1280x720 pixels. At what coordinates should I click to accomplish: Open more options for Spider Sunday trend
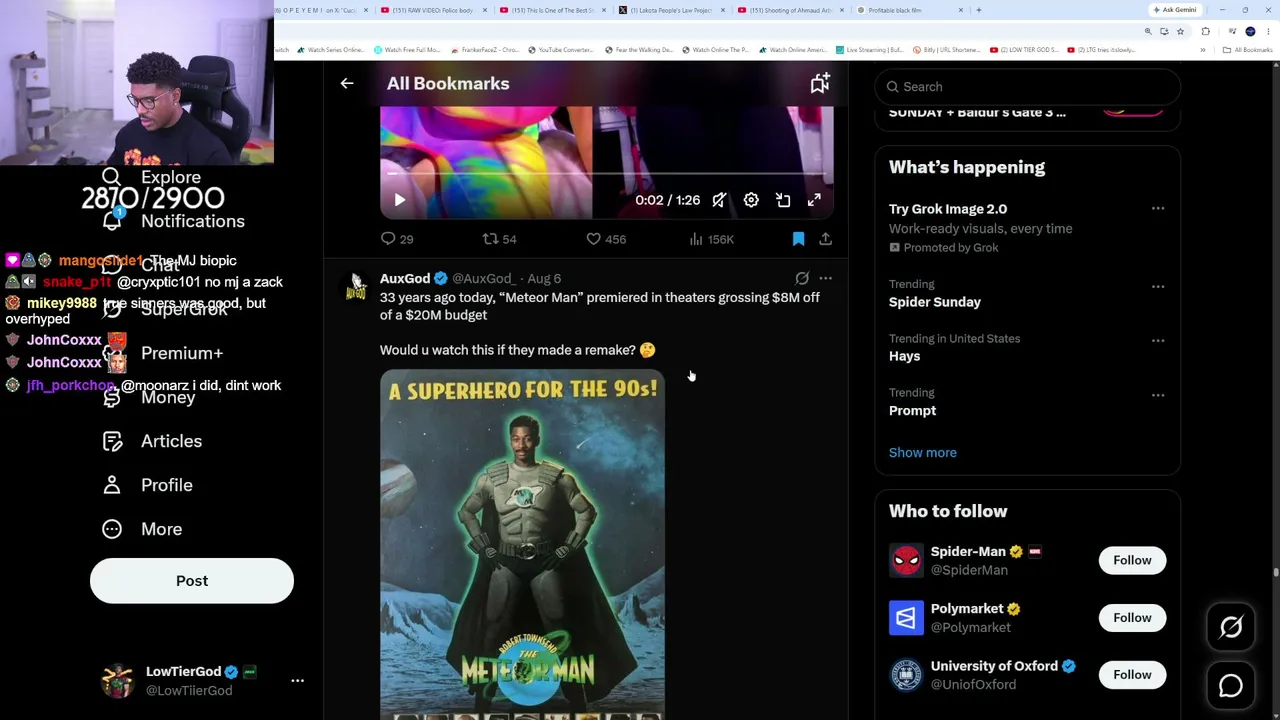(1158, 287)
